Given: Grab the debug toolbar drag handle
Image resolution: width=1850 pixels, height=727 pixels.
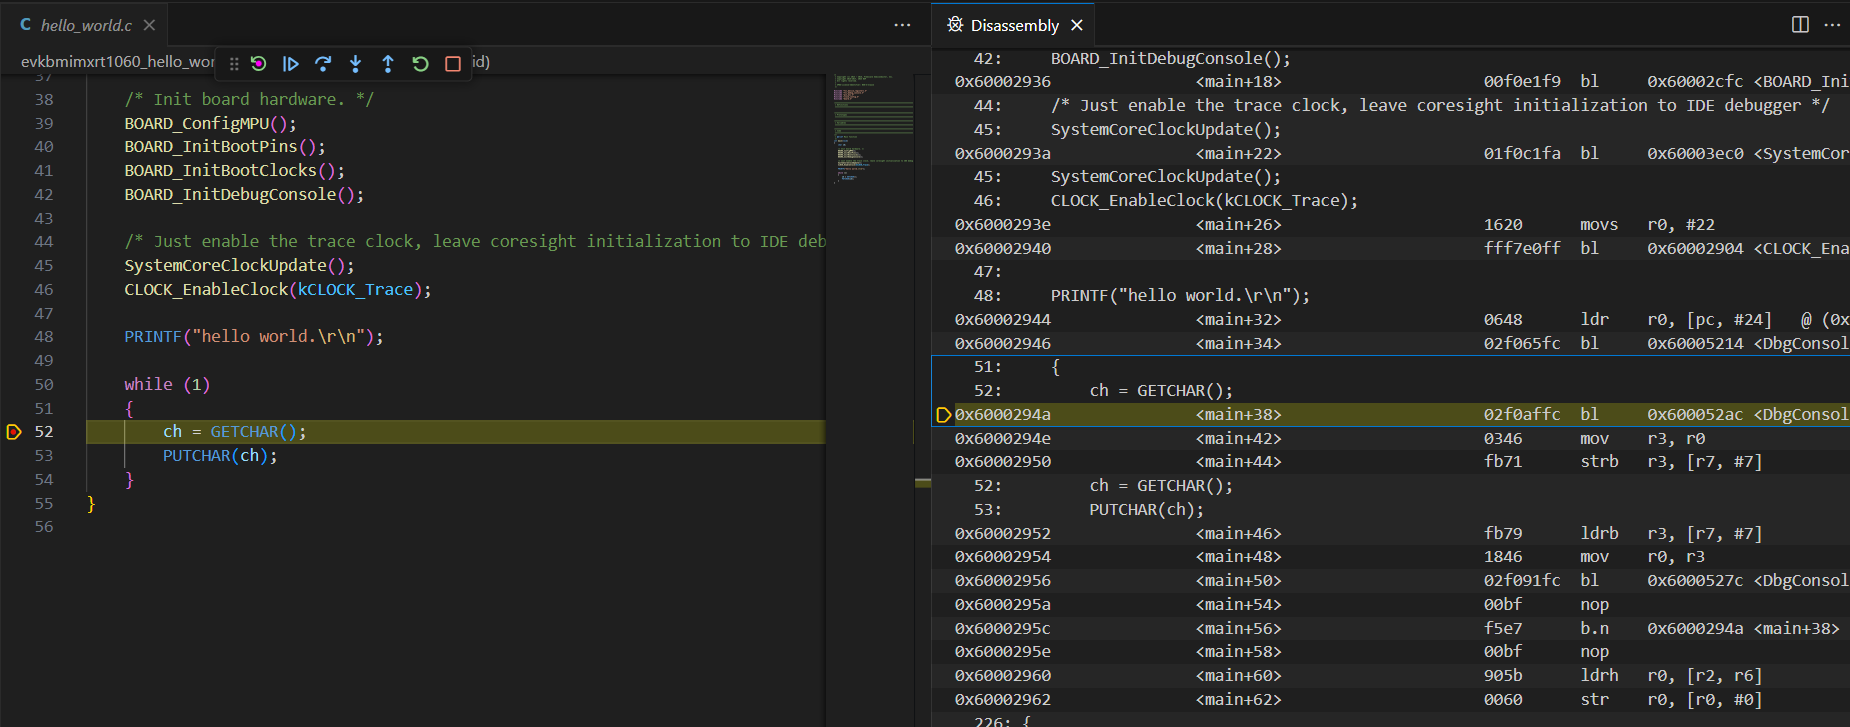Looking at the screenshot, I should tap(234, 64).
